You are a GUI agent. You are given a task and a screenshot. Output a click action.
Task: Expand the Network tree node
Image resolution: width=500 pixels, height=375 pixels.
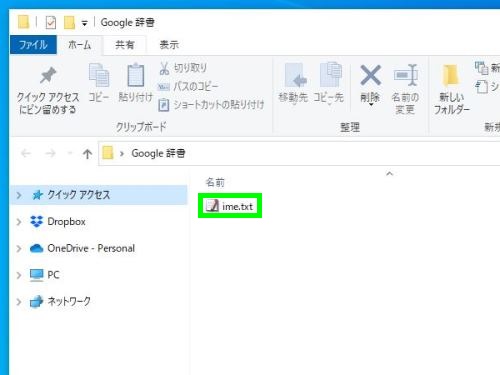pyautogui.click(x=19, y=302)
